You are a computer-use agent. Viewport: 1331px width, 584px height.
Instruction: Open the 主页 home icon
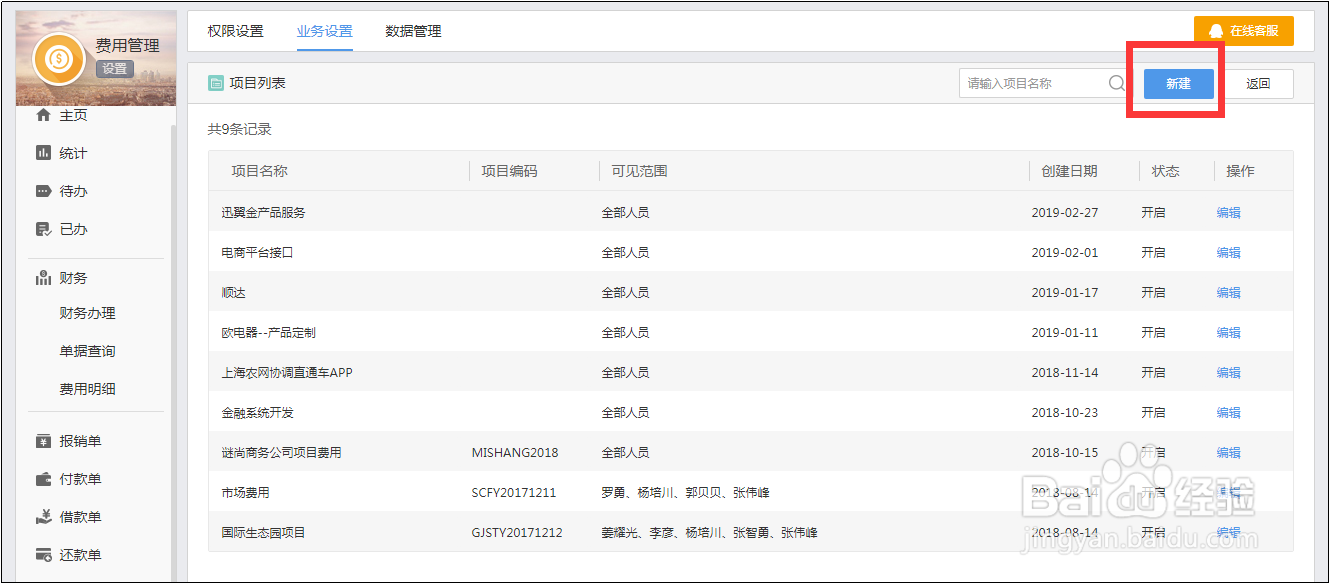pyautogui.click(x=43, y=115)
